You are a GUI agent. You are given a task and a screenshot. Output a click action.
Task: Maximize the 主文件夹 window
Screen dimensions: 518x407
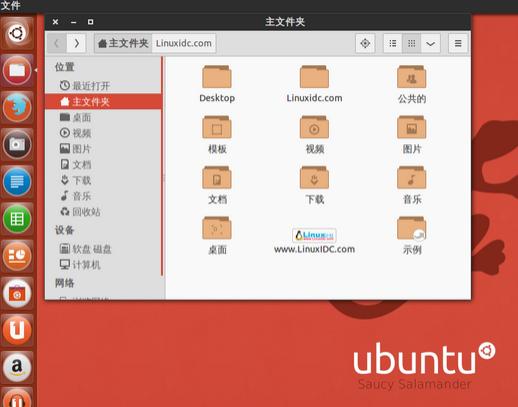pyautogui.click(x=90, y=22)
